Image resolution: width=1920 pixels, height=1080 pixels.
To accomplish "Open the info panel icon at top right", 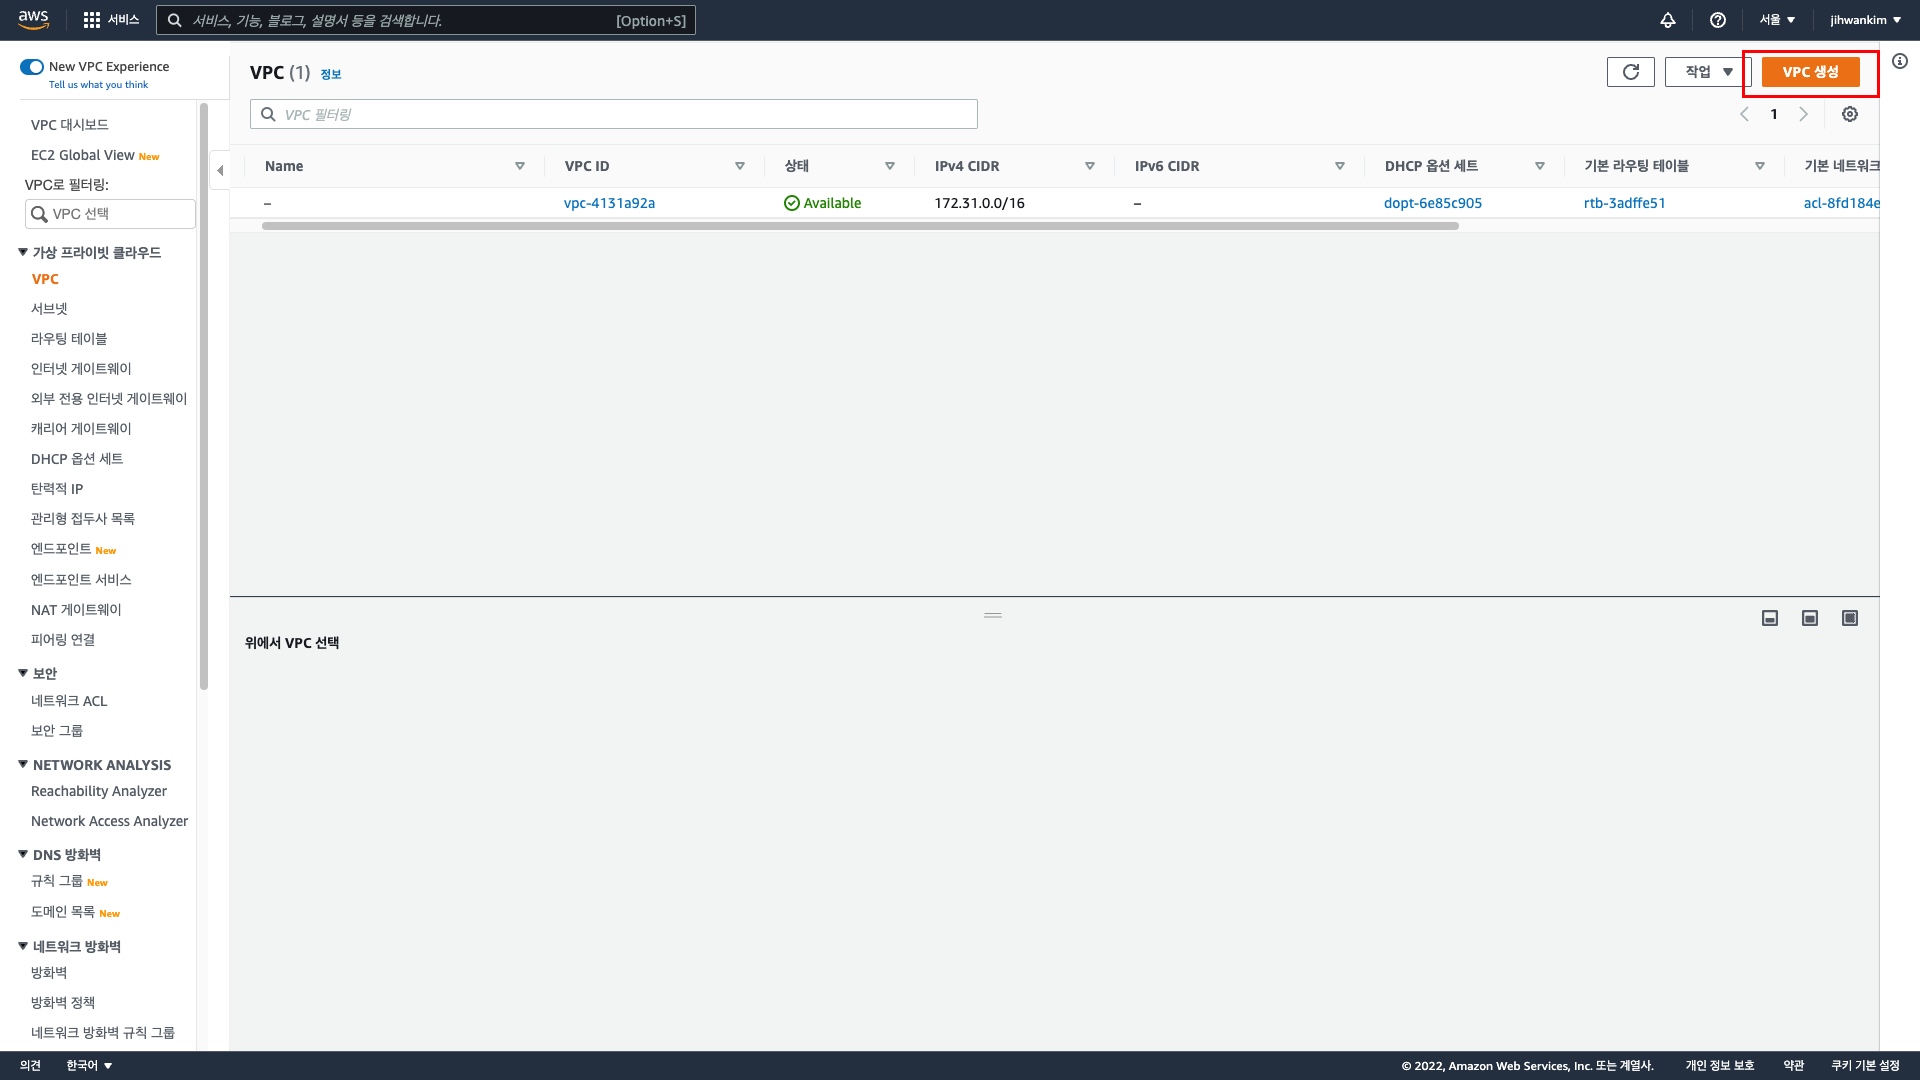I will (x=1900, y=61).
